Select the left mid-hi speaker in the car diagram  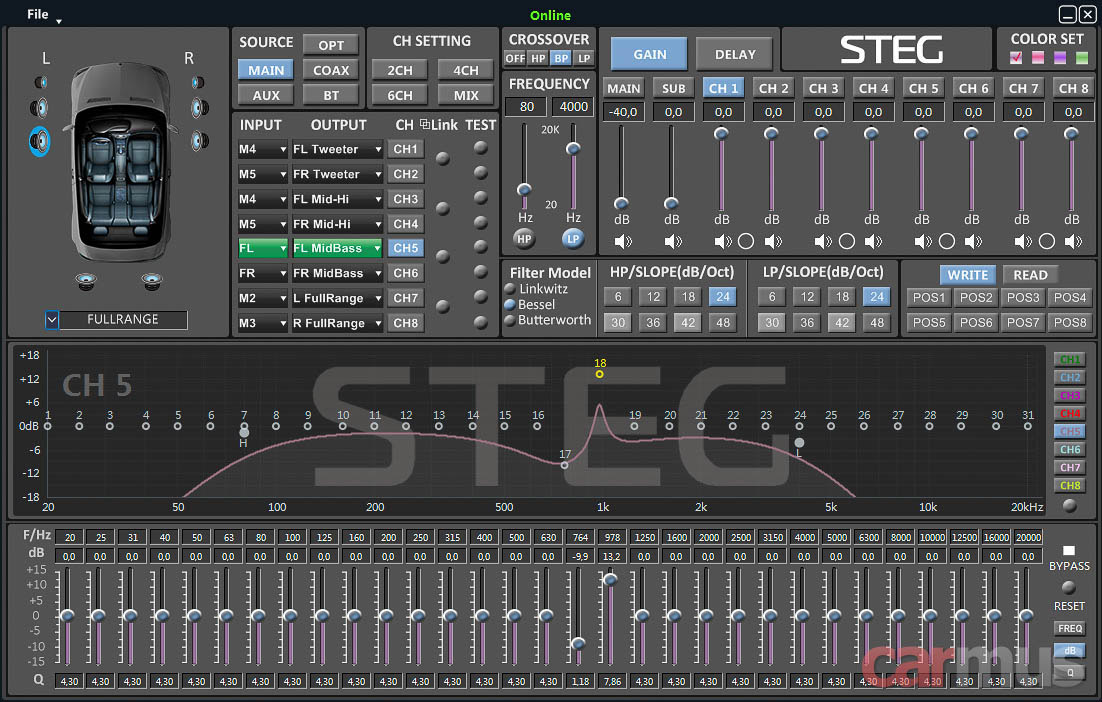tap(39, 108)
